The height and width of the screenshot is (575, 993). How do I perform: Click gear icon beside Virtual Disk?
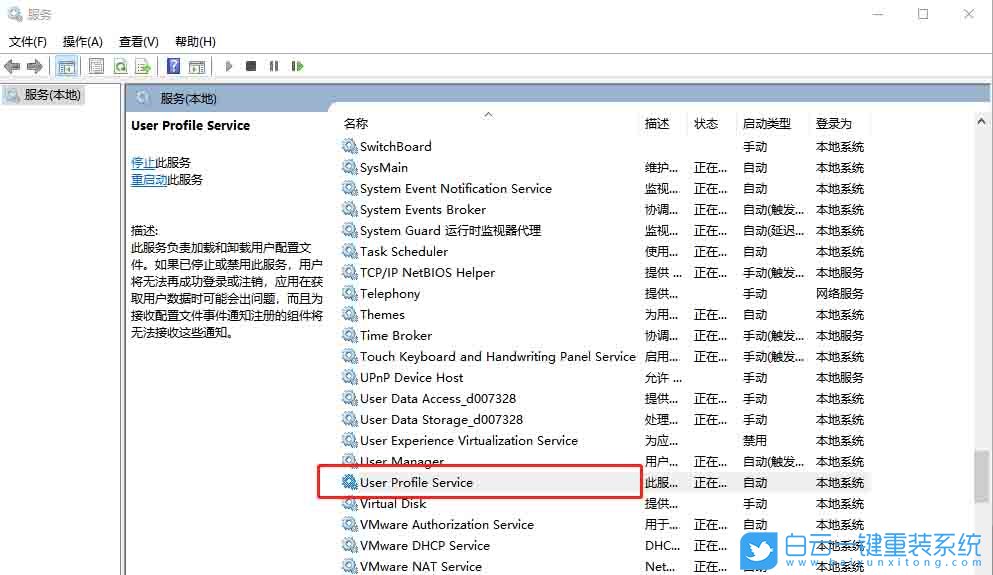350,503
